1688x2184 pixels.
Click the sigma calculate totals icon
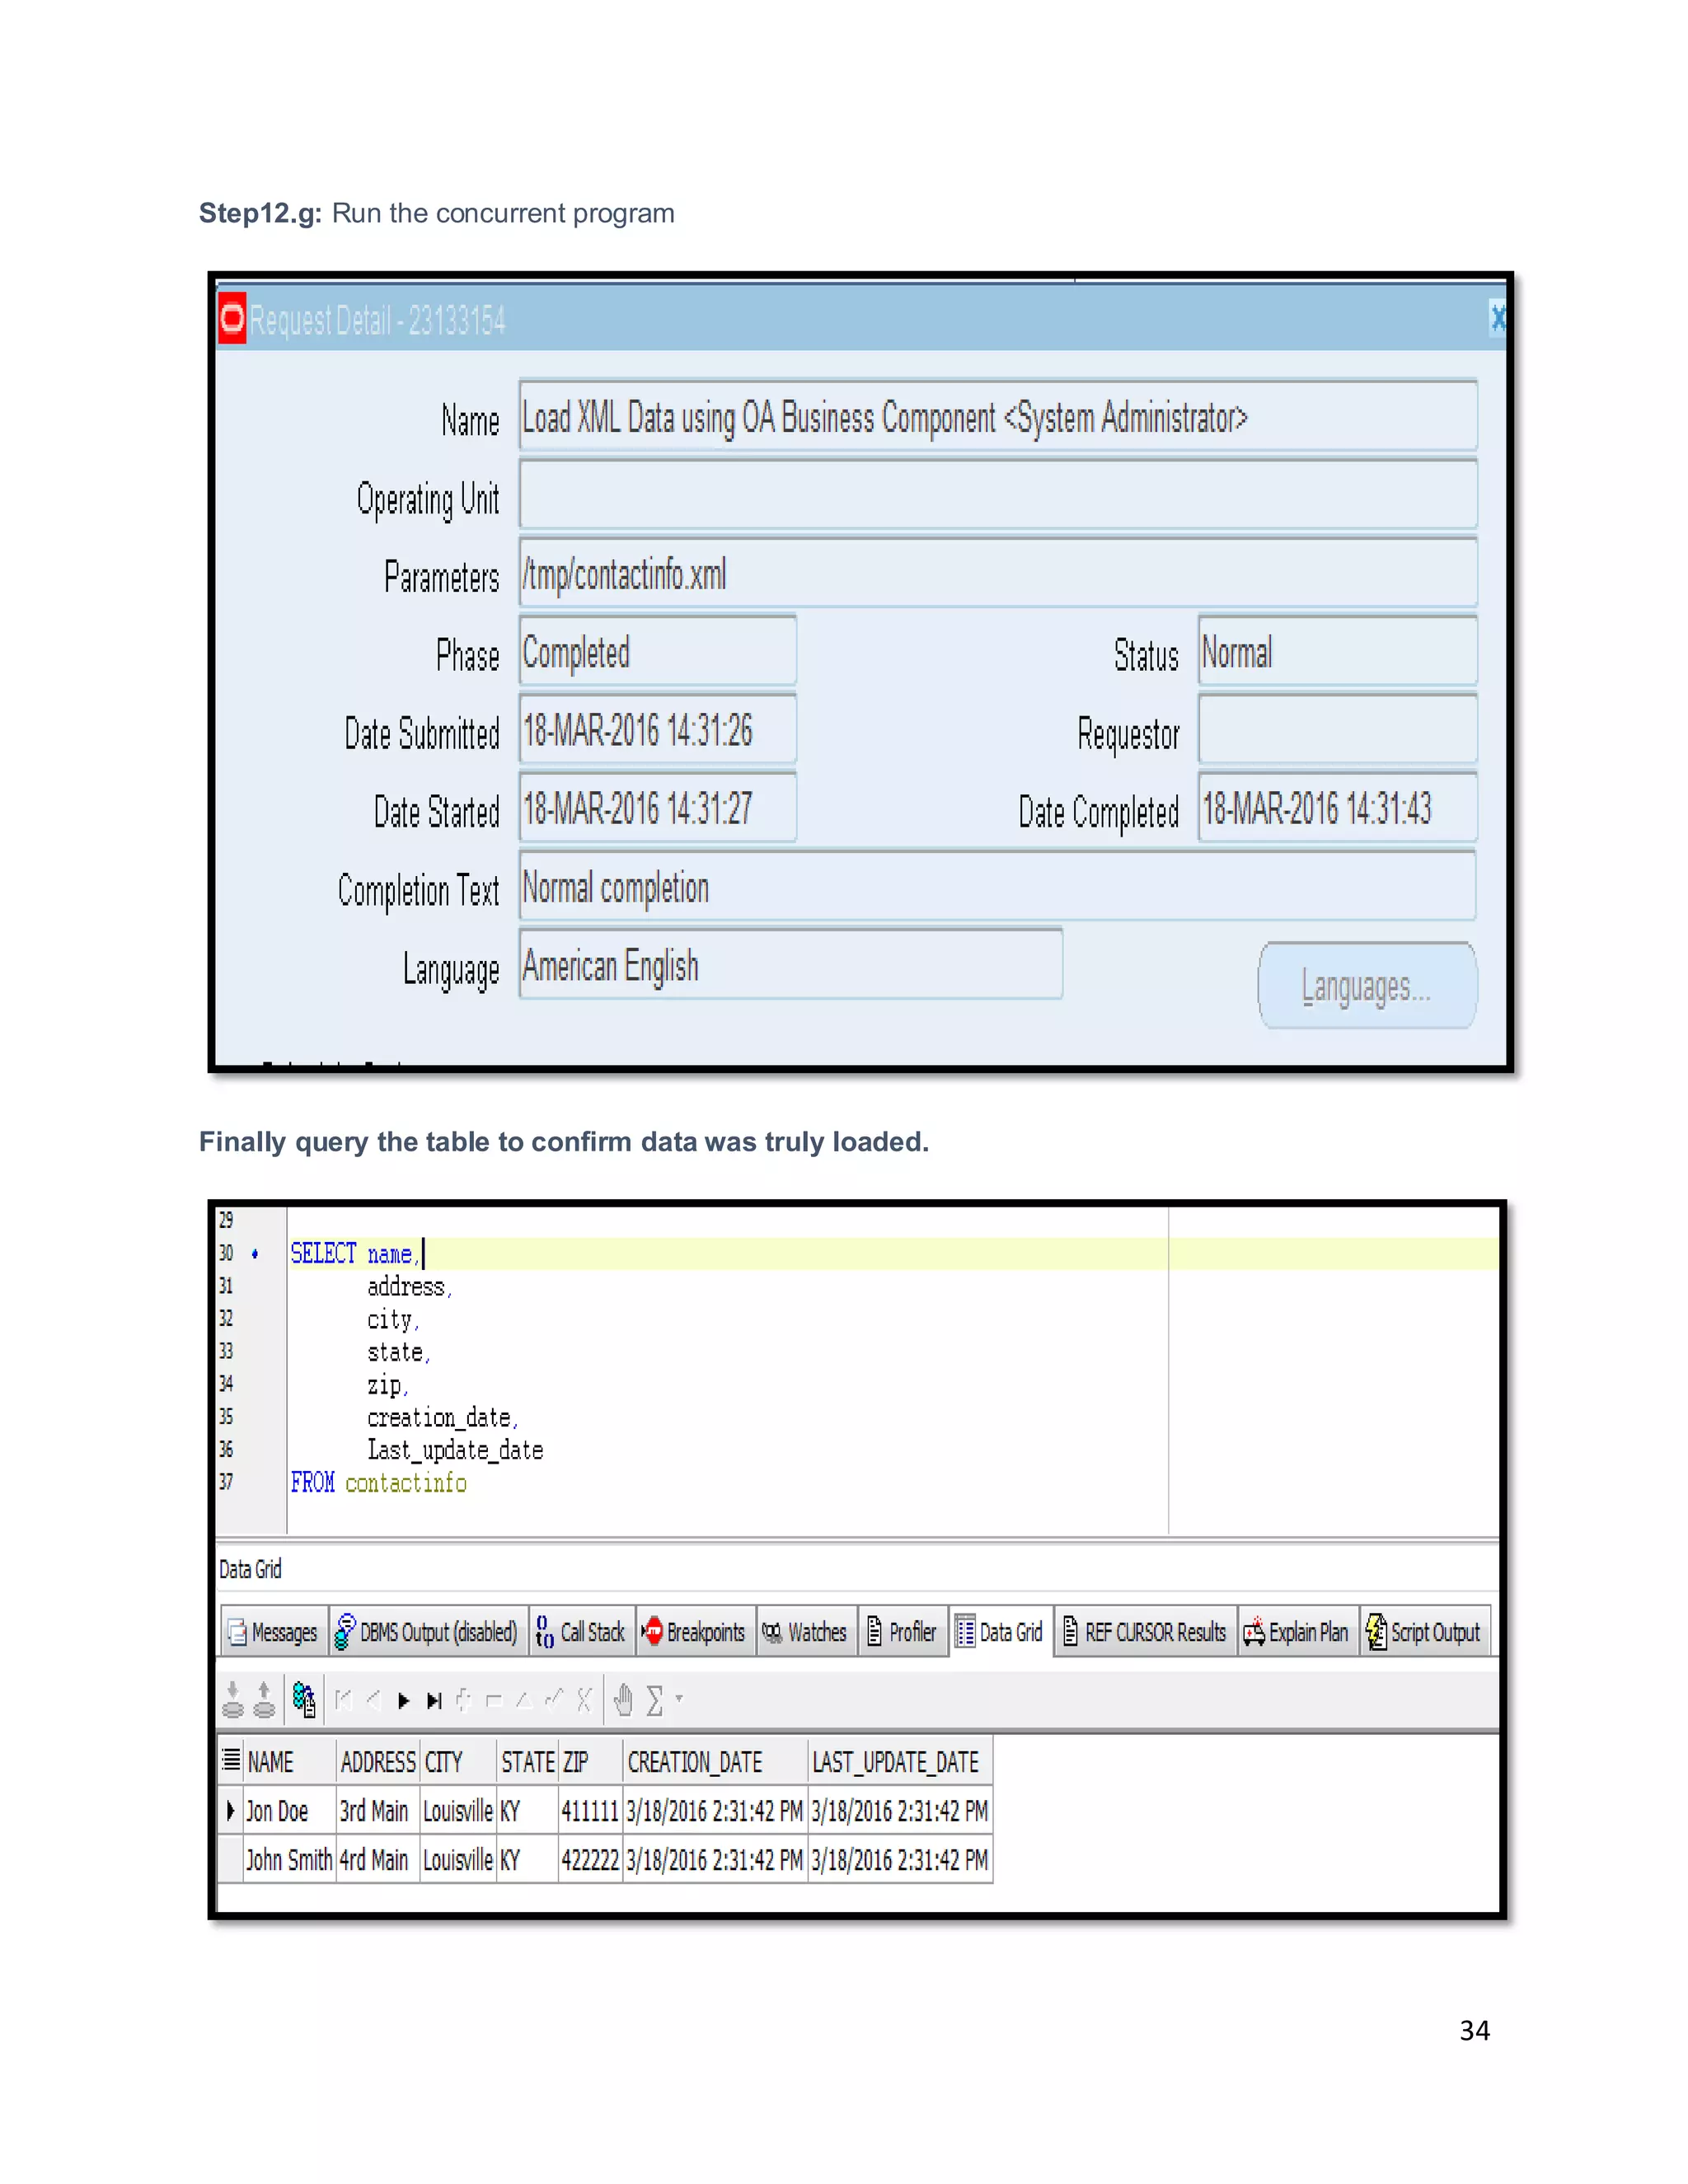(x=655, y=1700)
